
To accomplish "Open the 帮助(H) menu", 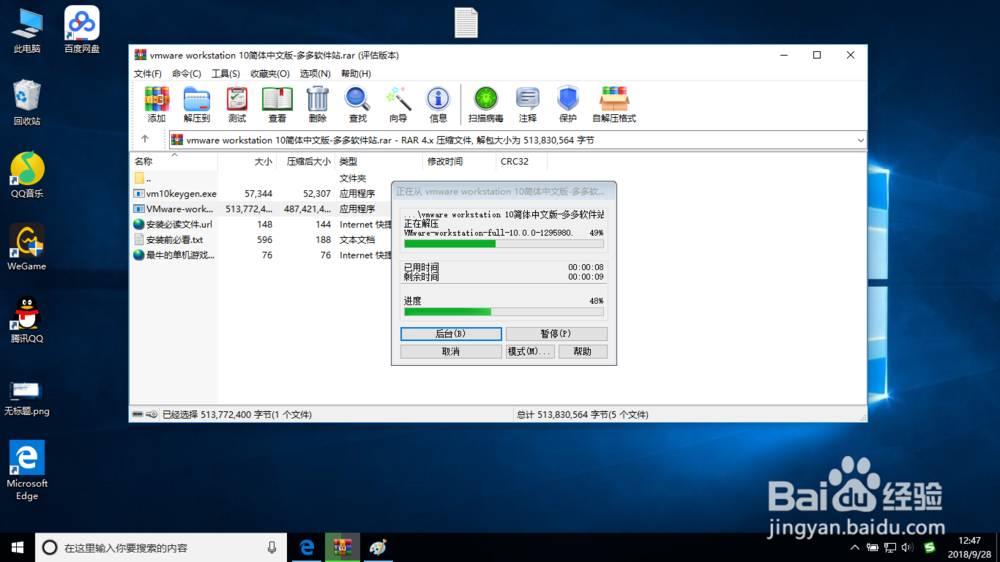I will [x=356, y=73].
